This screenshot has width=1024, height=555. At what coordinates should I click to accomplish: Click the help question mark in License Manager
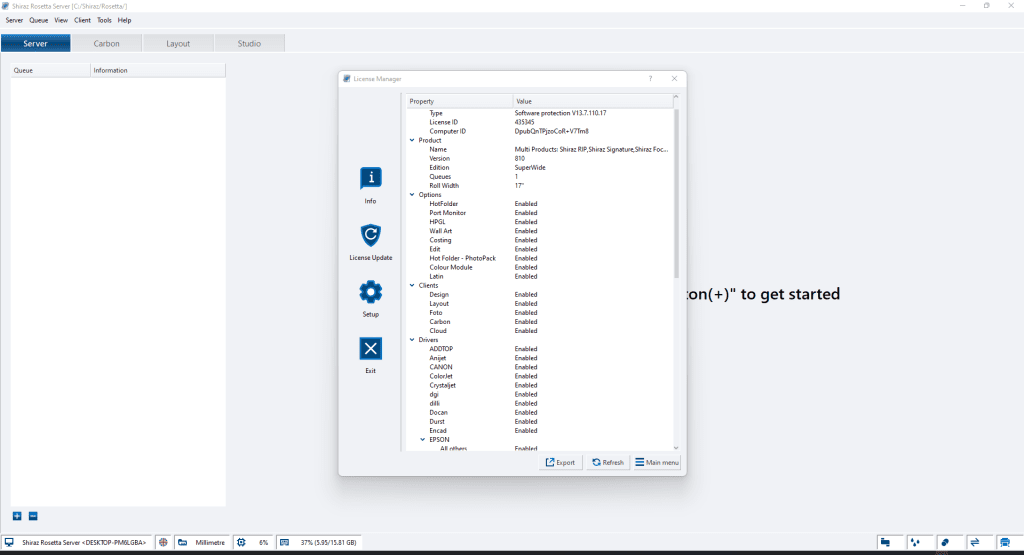point(650,78)
